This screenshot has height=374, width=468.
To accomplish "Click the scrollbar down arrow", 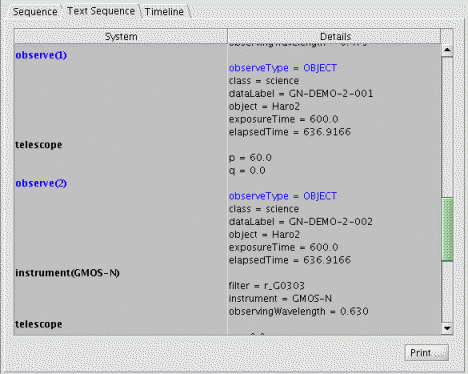I will 447,328.
